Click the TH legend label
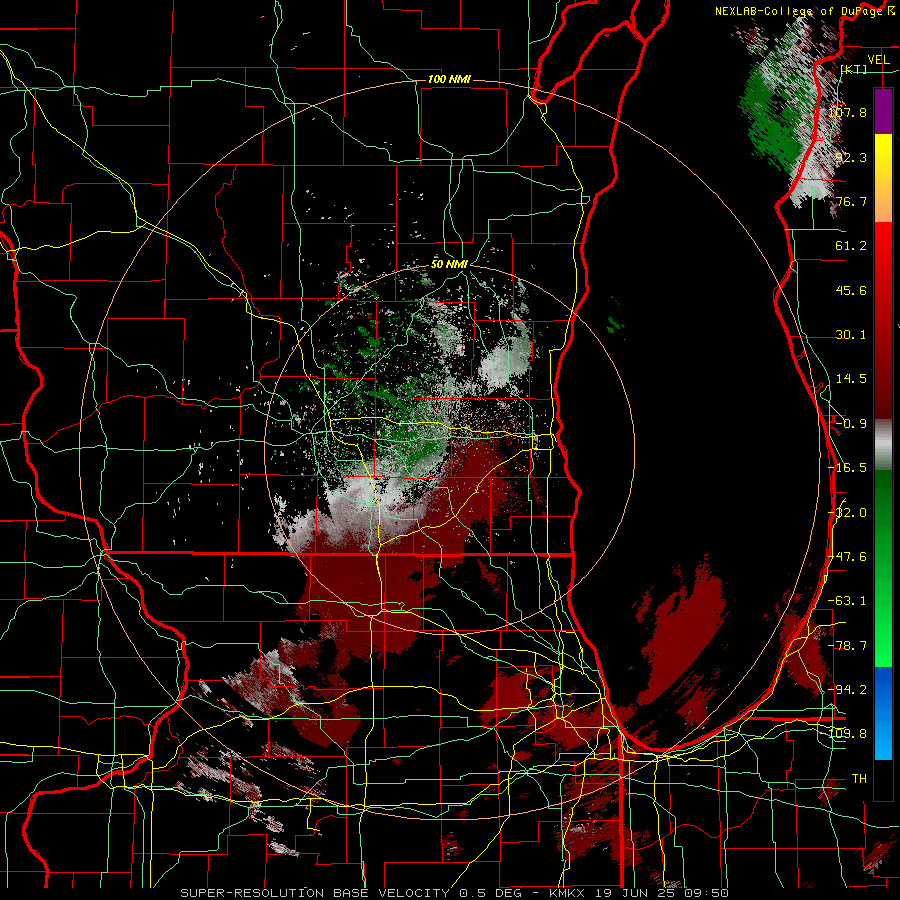Image resolution: width=900 pixels, height=900 pixels. 859,779
